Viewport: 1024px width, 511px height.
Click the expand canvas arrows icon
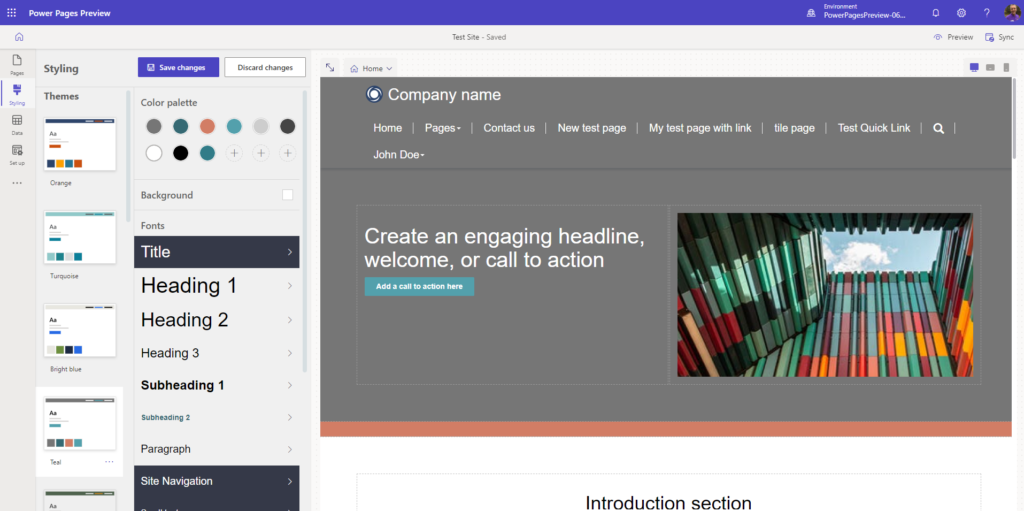coord(330,67)
